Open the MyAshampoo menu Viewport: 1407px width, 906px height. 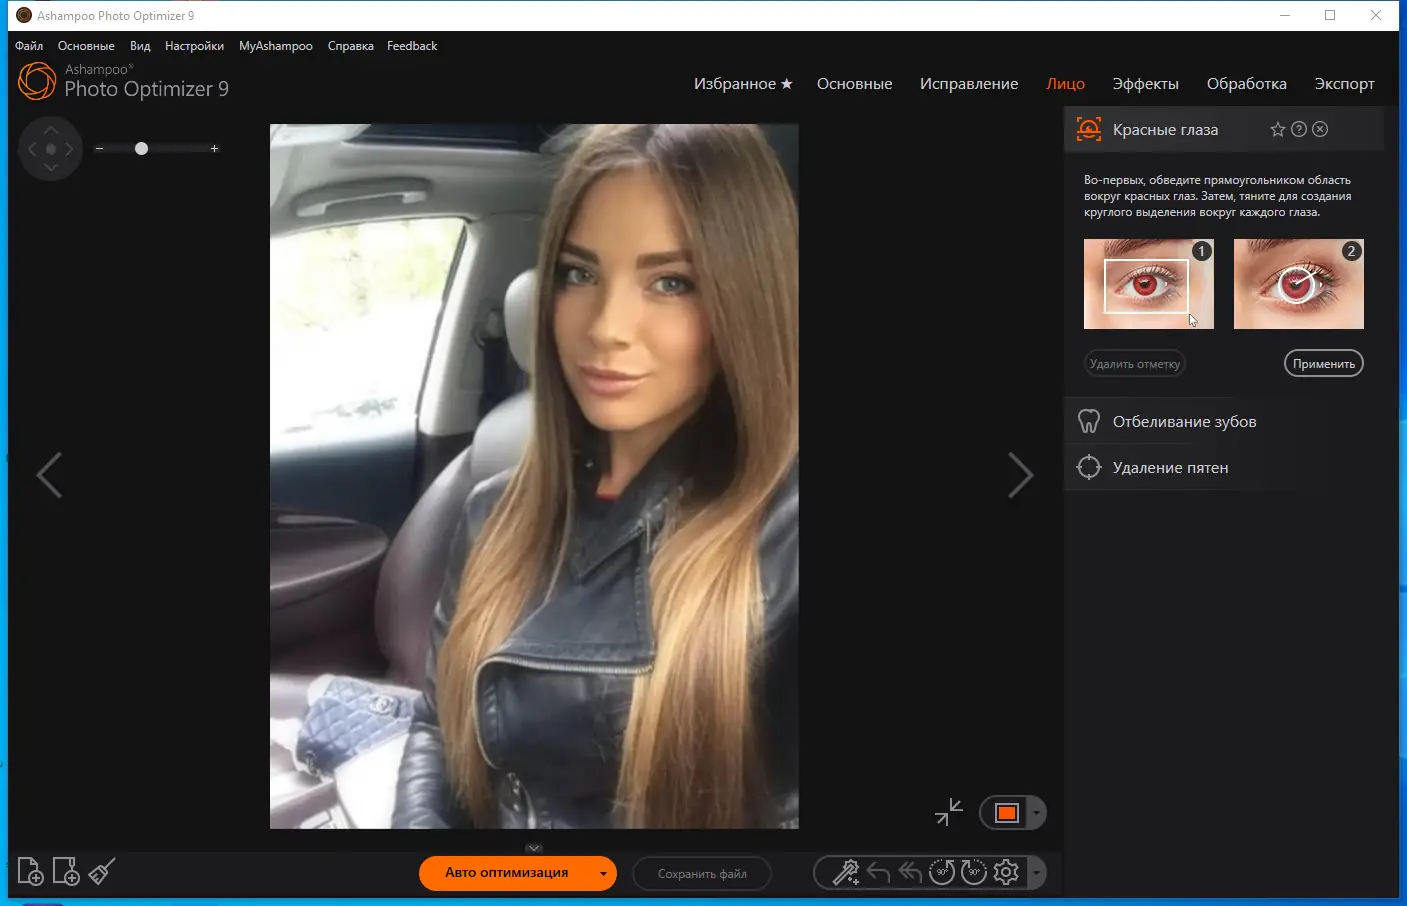click(x=276, y=46)
